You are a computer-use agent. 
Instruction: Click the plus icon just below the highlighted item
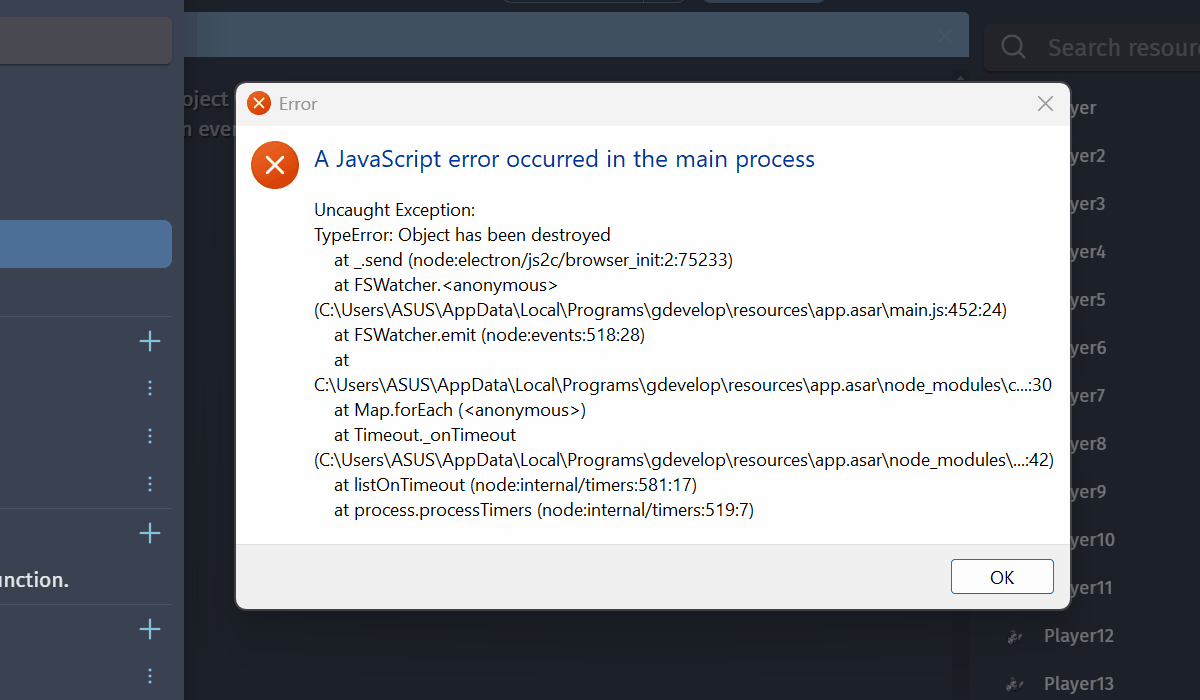point(150,342)
